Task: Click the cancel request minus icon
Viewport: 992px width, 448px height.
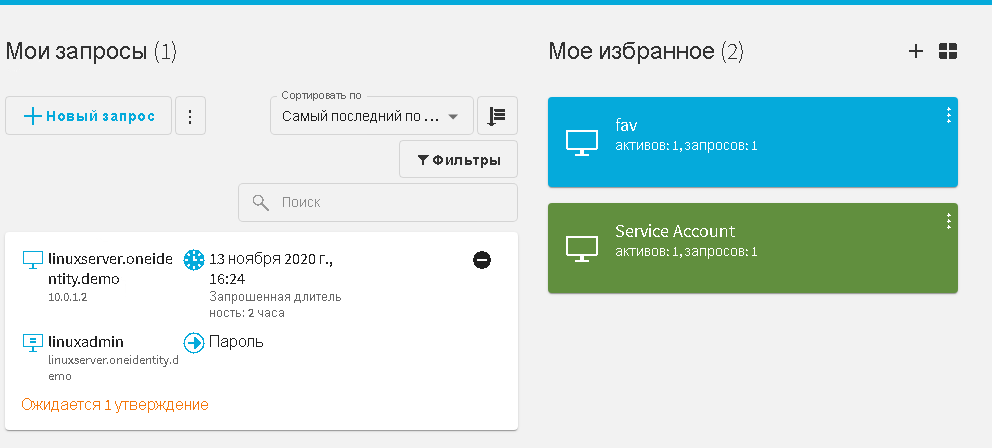Action: pyautogui.click(x=482, y=260)
